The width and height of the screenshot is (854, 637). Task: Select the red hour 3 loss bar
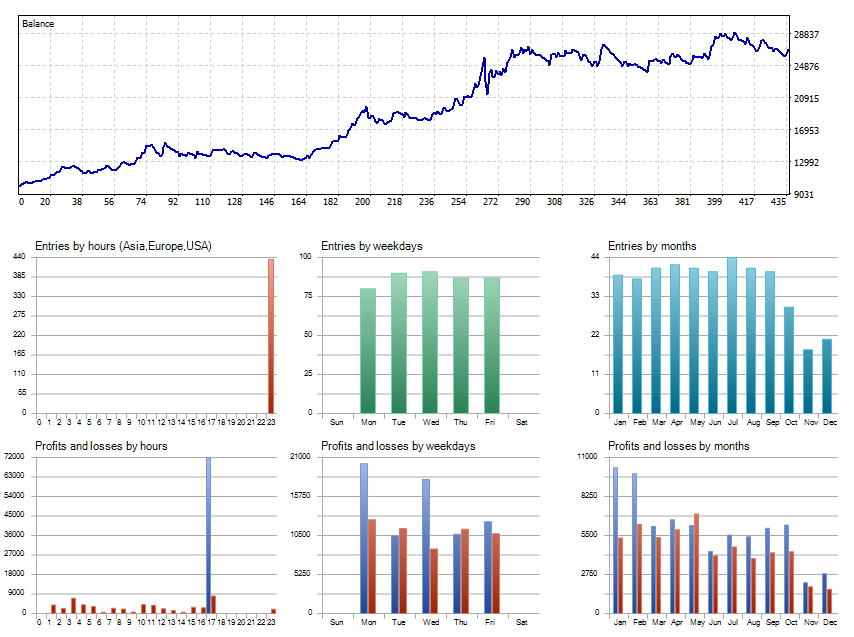pos(74,605)
